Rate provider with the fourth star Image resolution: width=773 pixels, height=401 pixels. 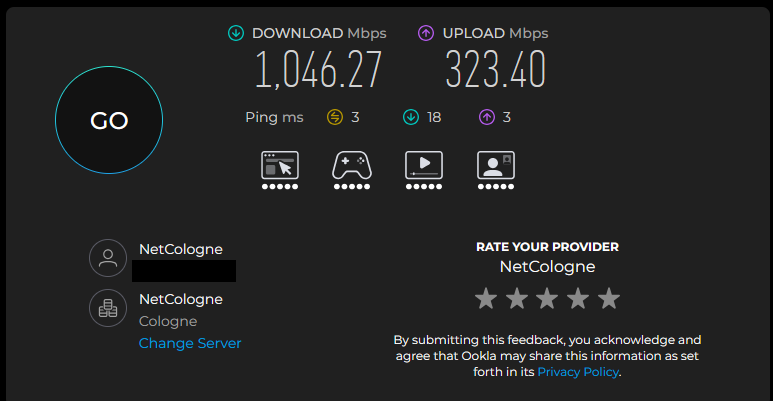(578, 298)
